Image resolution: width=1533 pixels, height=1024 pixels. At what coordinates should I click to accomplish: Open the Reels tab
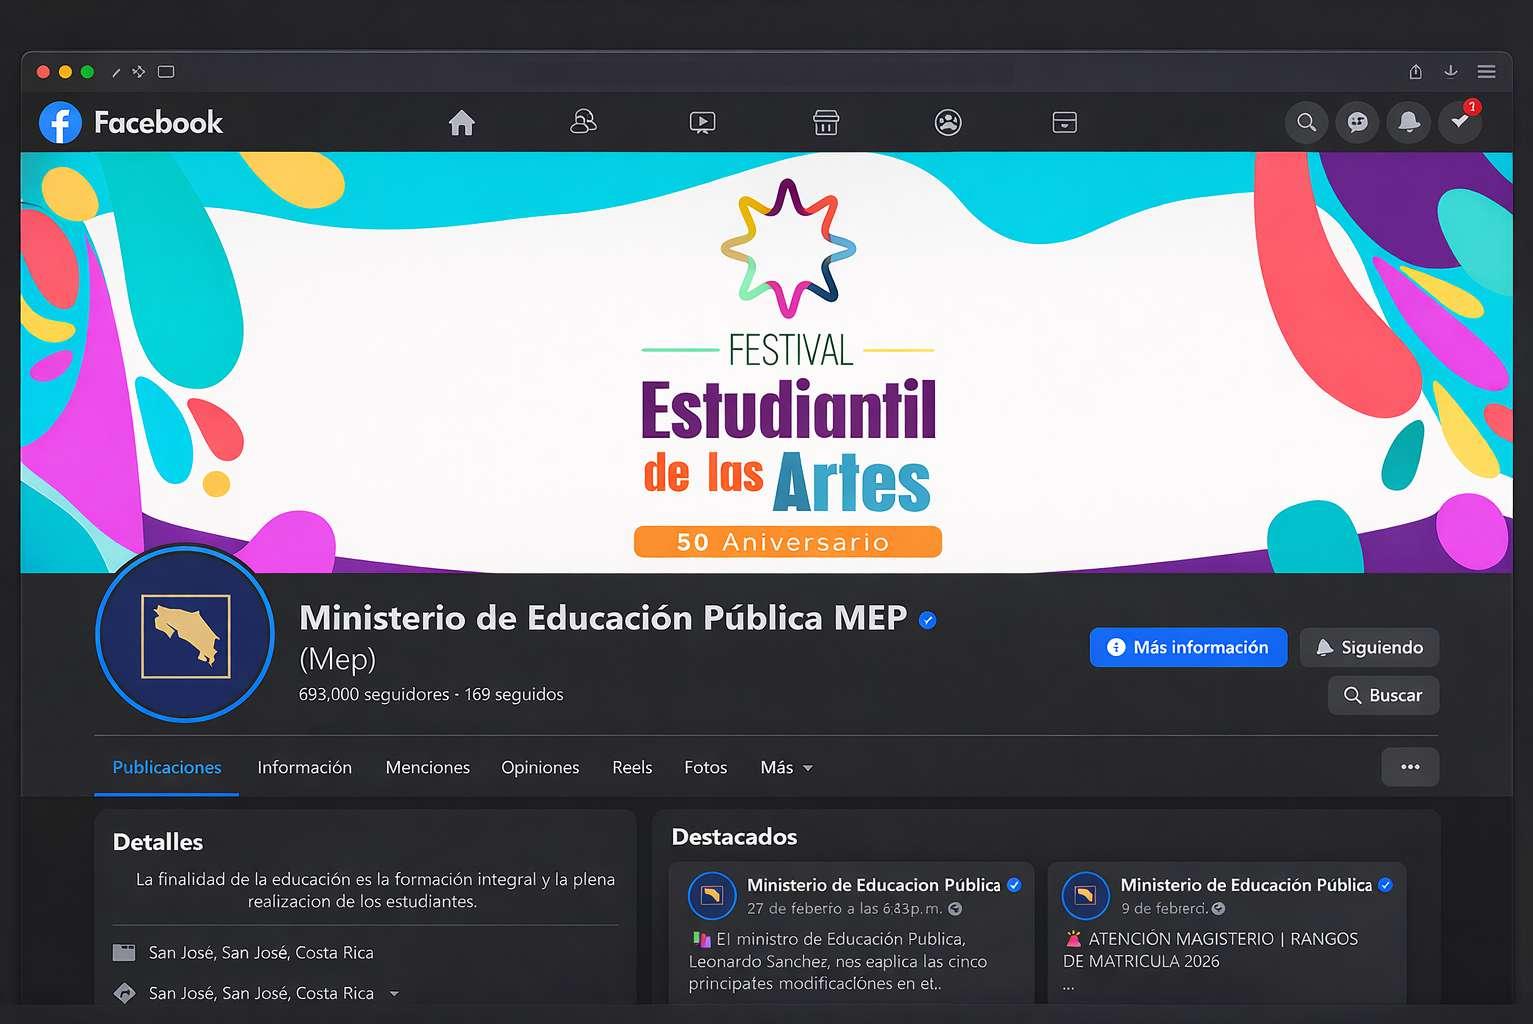coord(632,768)
